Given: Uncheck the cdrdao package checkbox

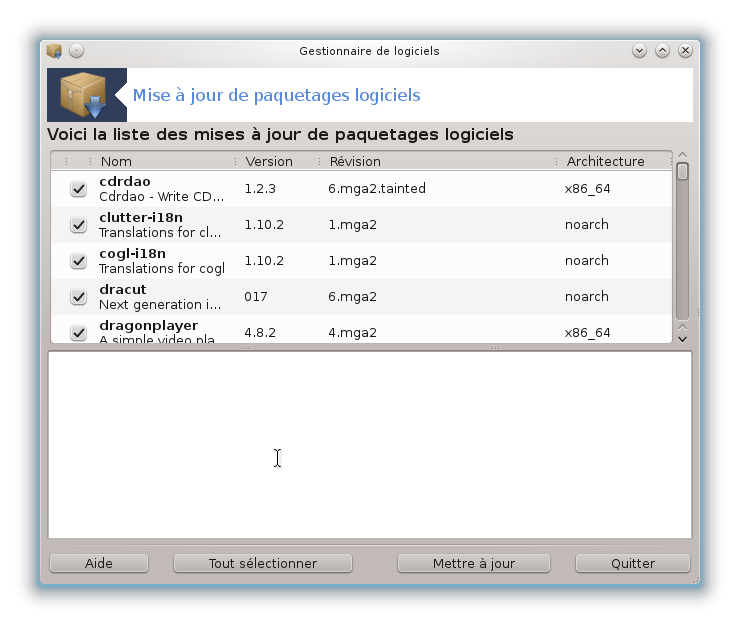Looking at the screenshot, I should tap(78, 189).
